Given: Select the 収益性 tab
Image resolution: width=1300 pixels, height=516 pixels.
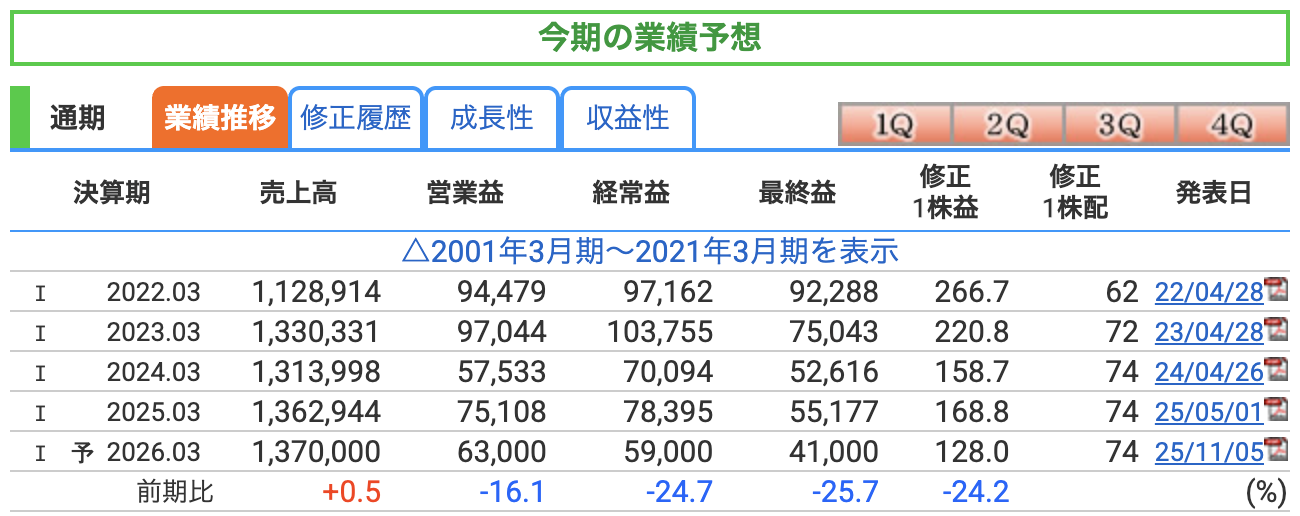Looking at the screenshot, I should click(628, 118).
